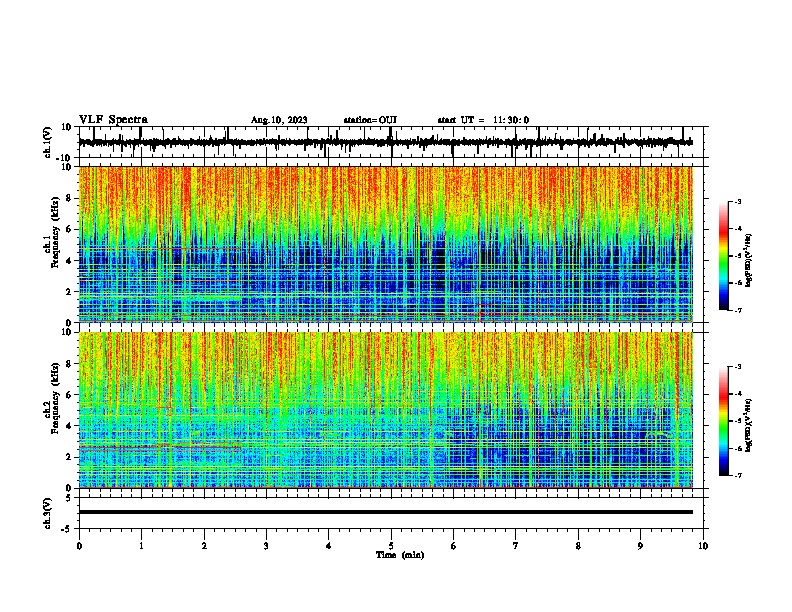Click the ch.2 "Frequency (kHz)" axis label

tap(55, 398)
